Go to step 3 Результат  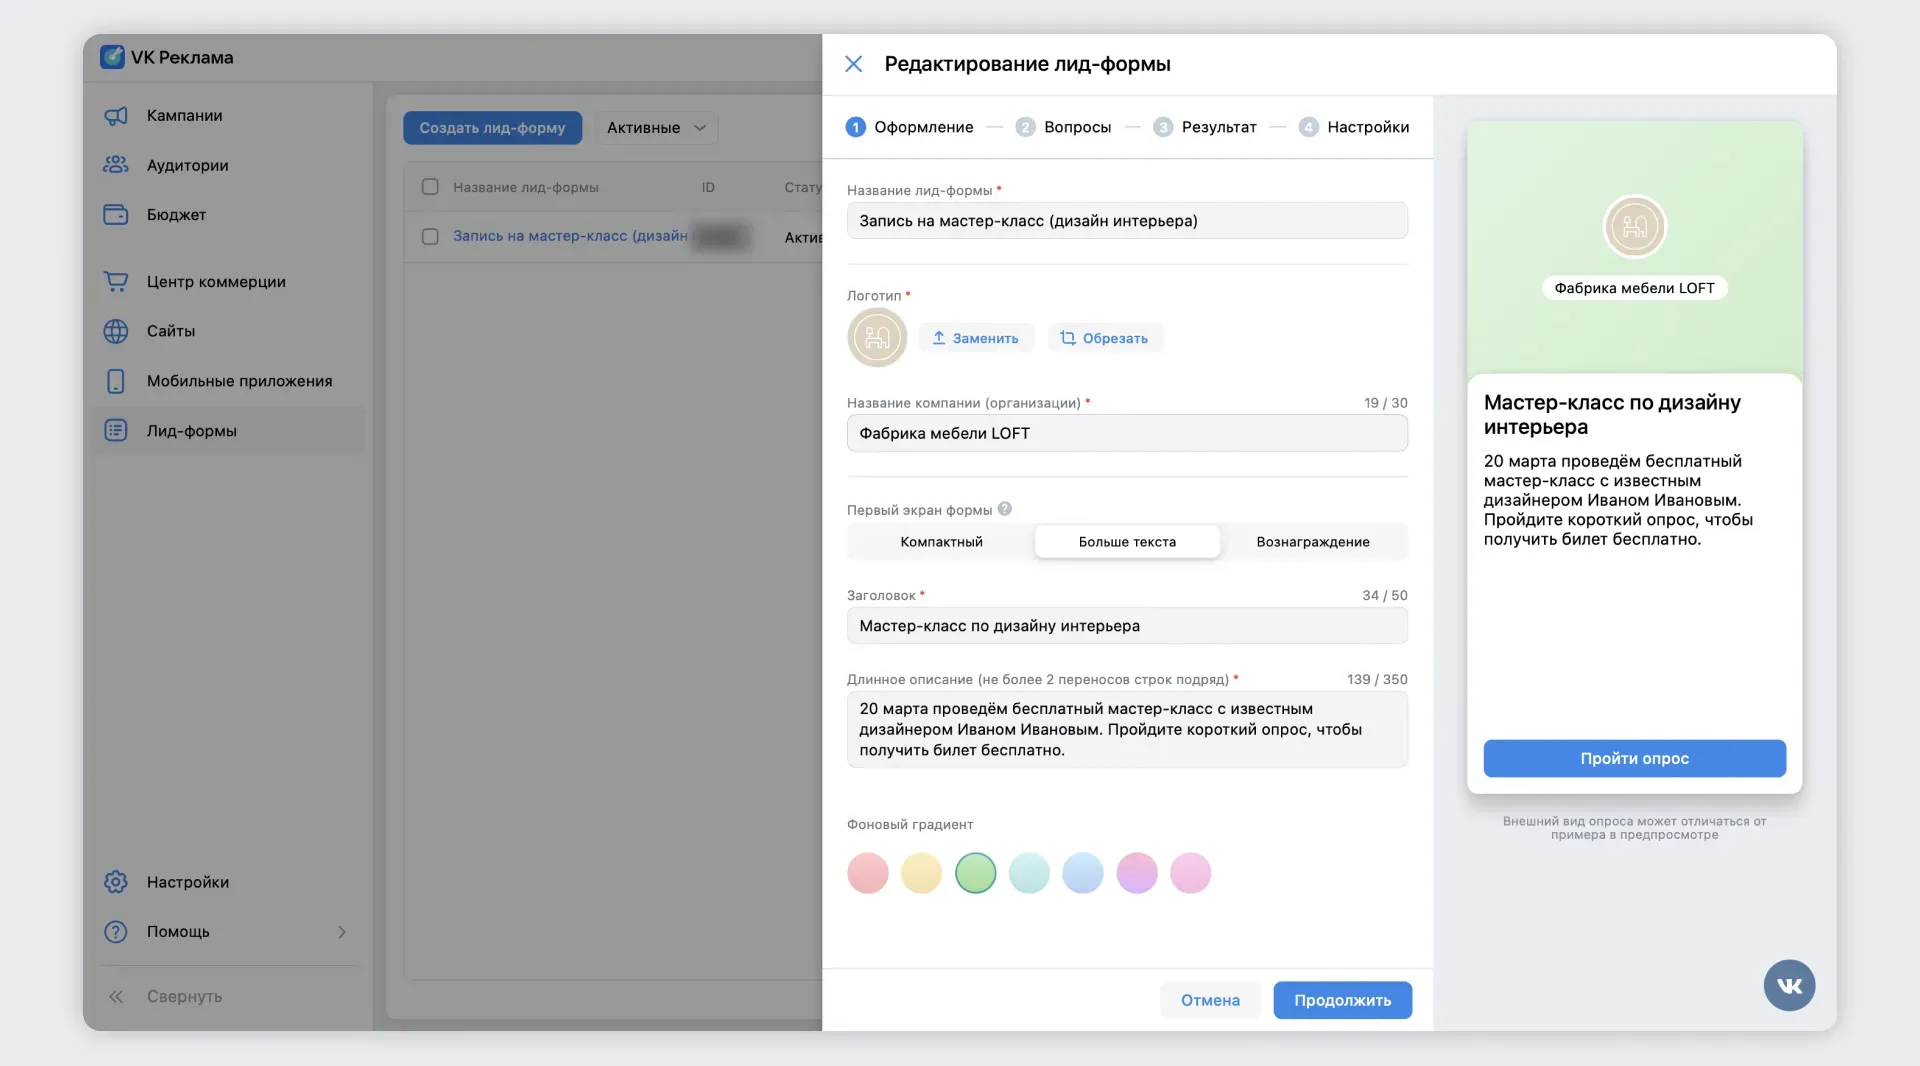1205,127
